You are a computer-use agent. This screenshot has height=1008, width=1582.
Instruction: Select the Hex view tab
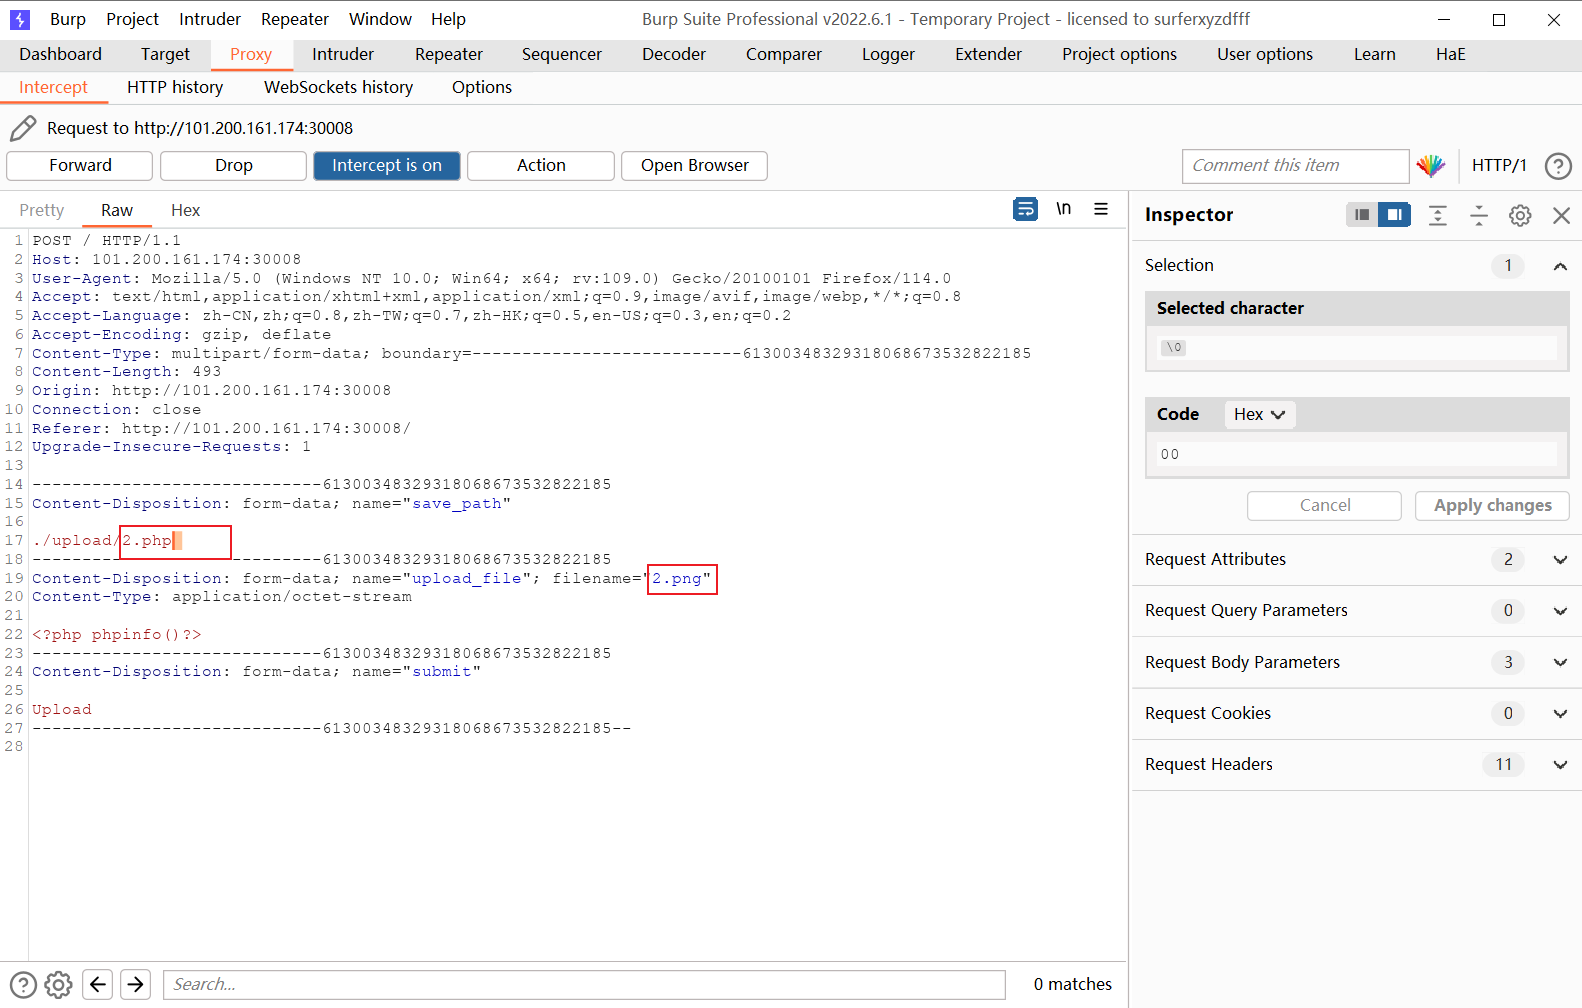(186, 210)
